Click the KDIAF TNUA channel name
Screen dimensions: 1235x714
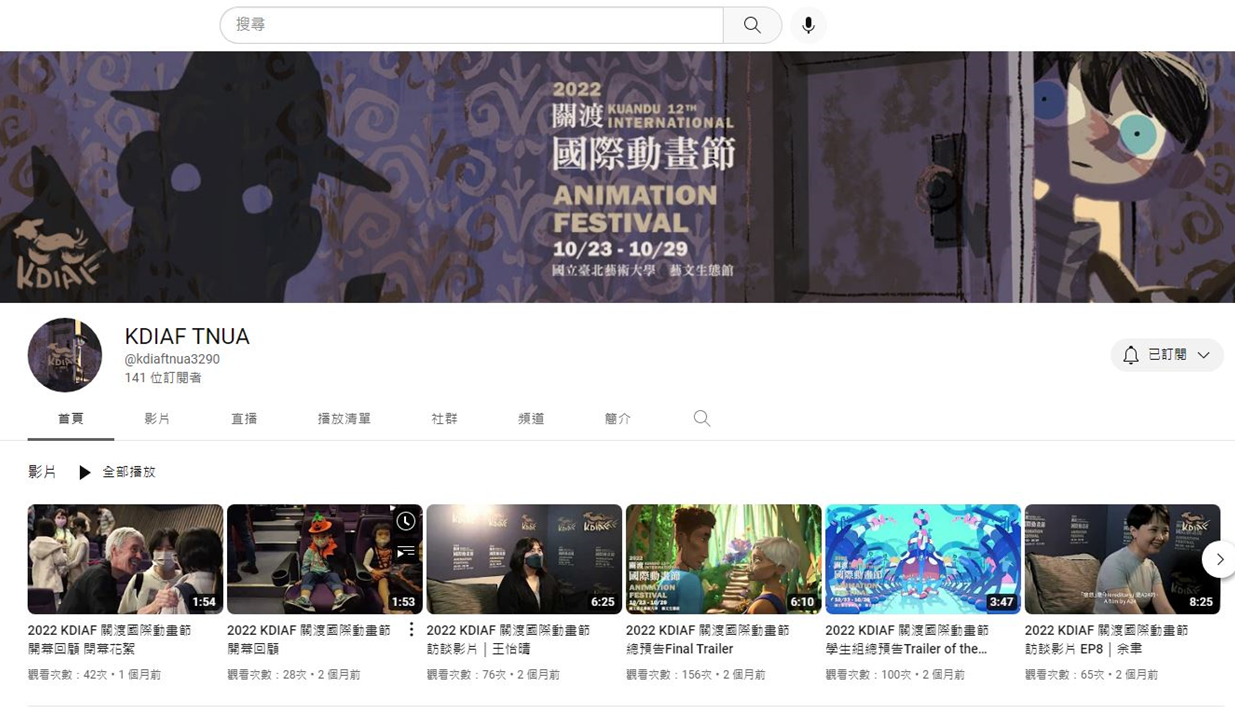(x=187, y=336)
